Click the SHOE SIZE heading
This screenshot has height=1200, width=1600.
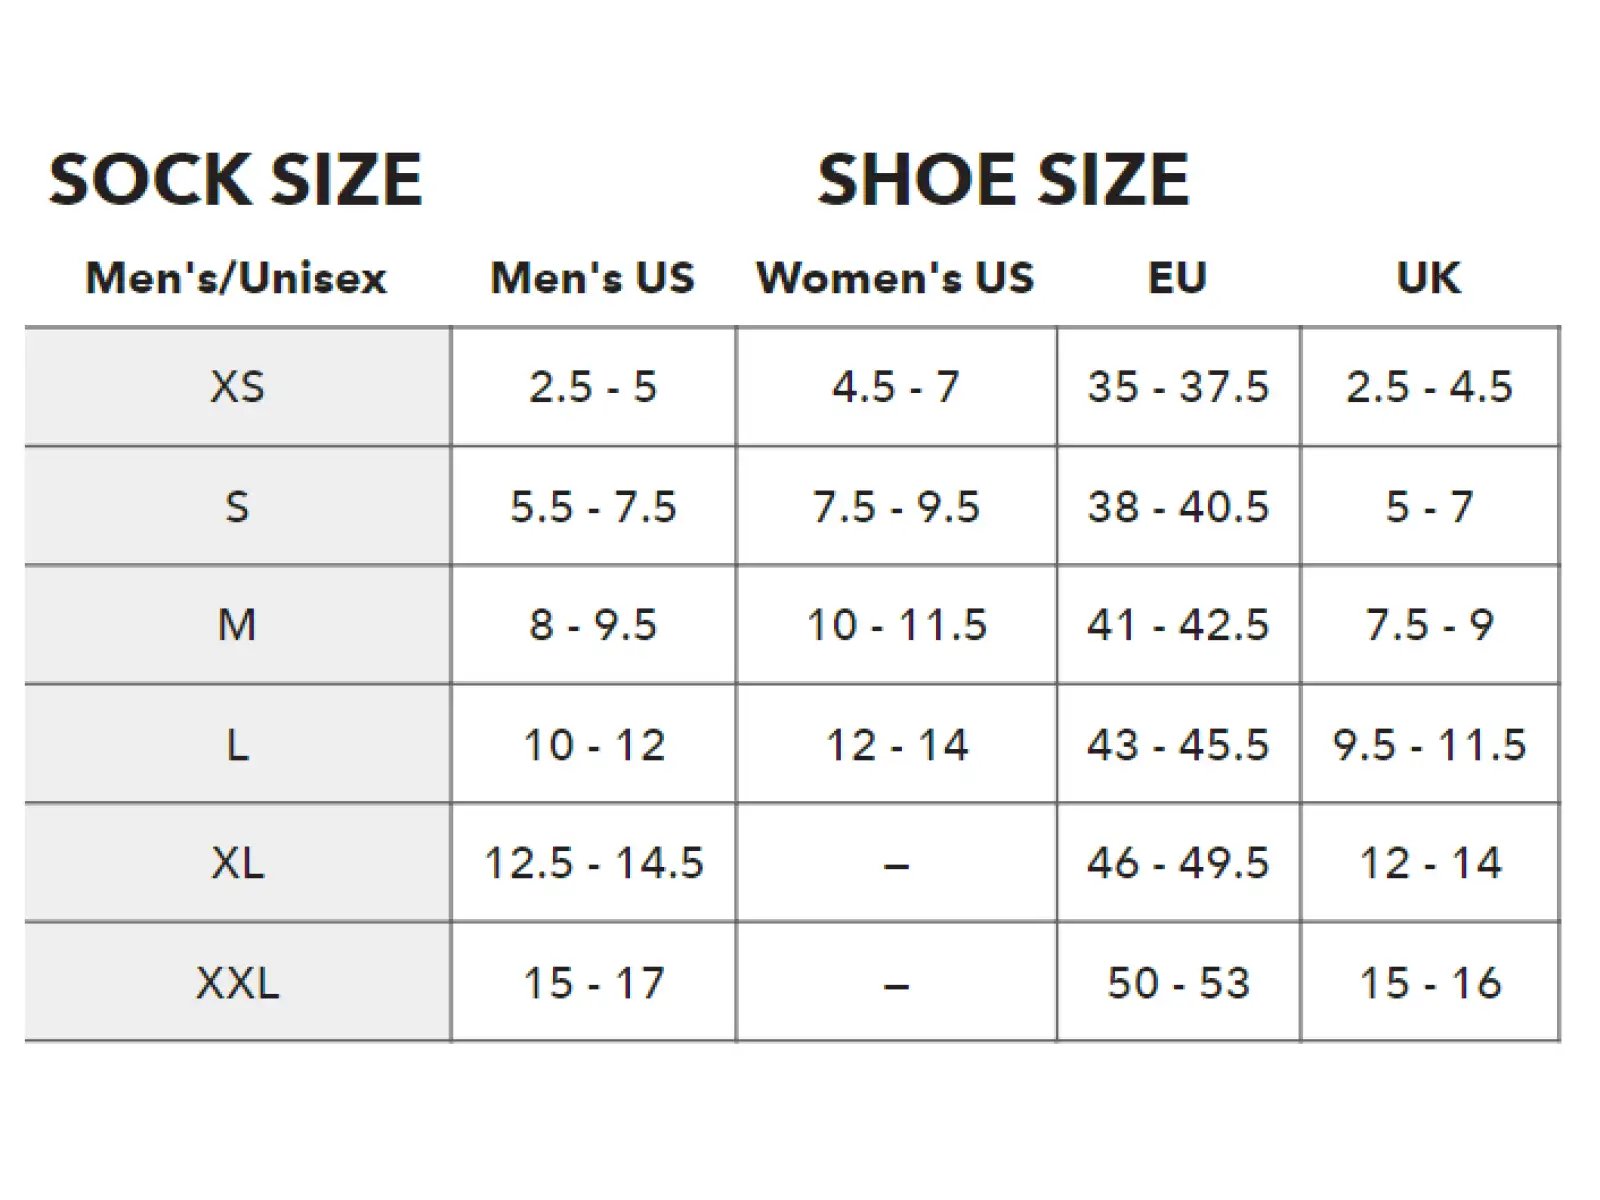coord(1003,180)
